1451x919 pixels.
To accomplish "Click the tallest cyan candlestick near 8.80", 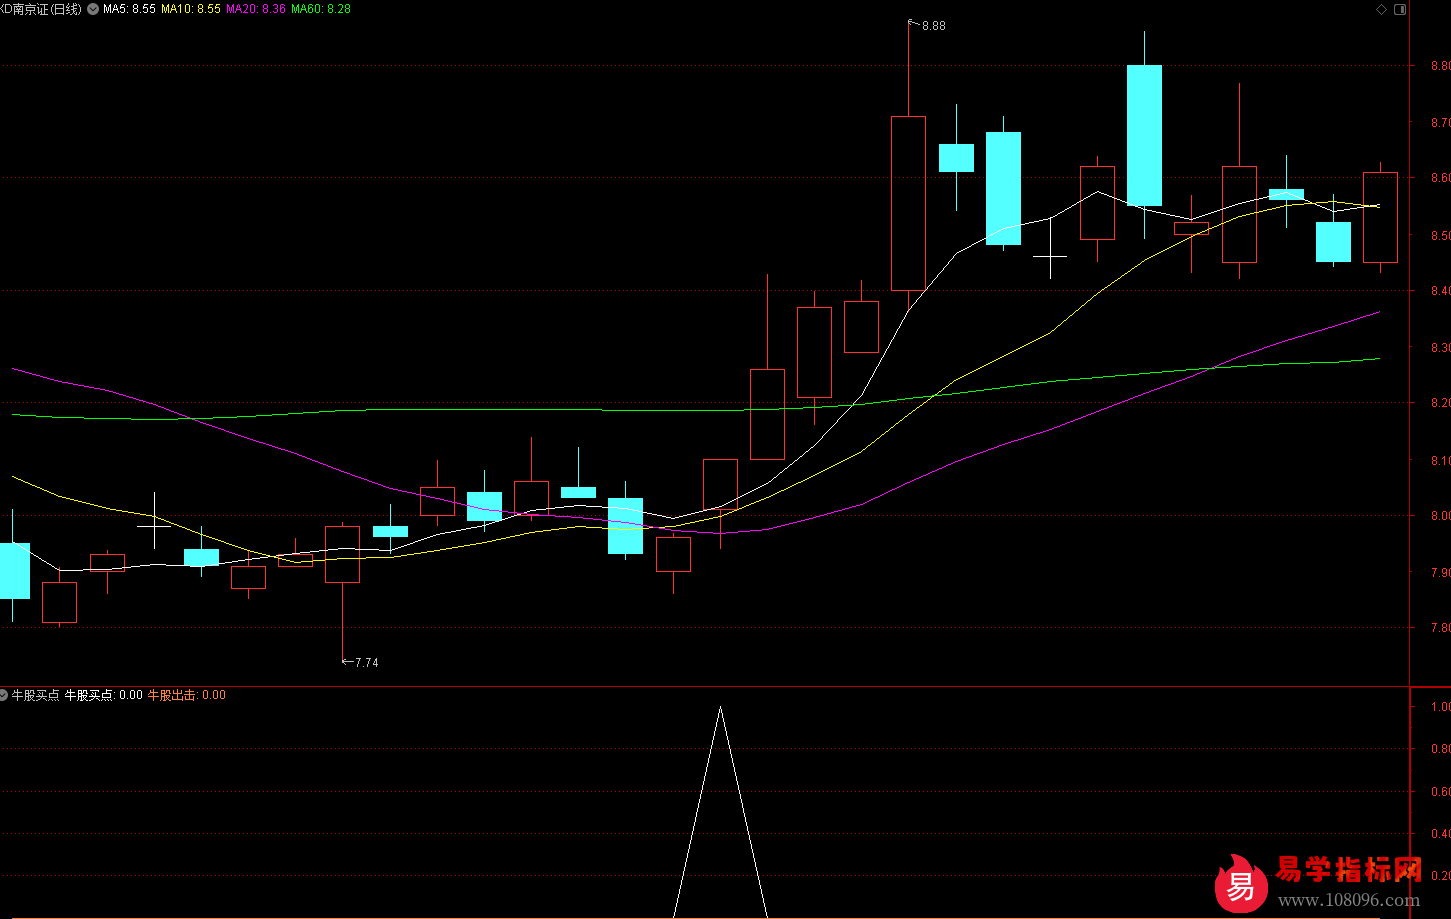I will pyautogui.click(x=1144, y=135).
